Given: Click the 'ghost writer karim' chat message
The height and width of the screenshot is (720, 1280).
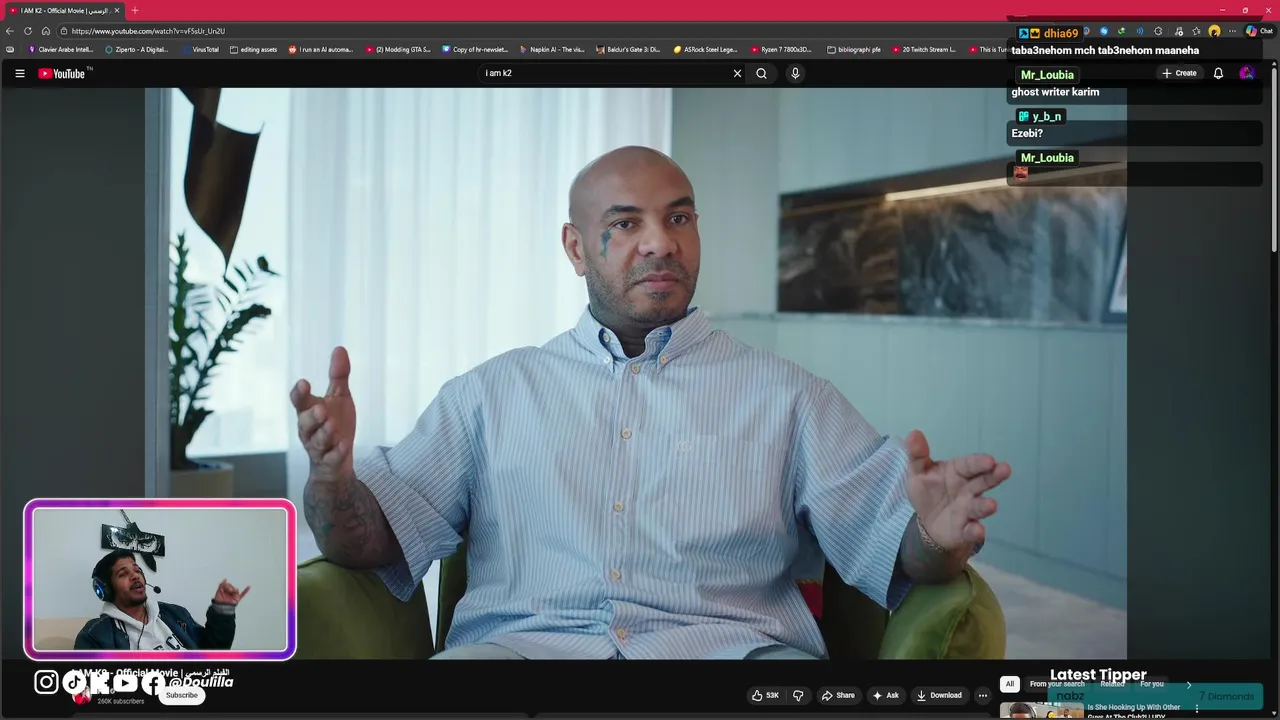Looking at the screenshot, I should [x=1055, y=92].
